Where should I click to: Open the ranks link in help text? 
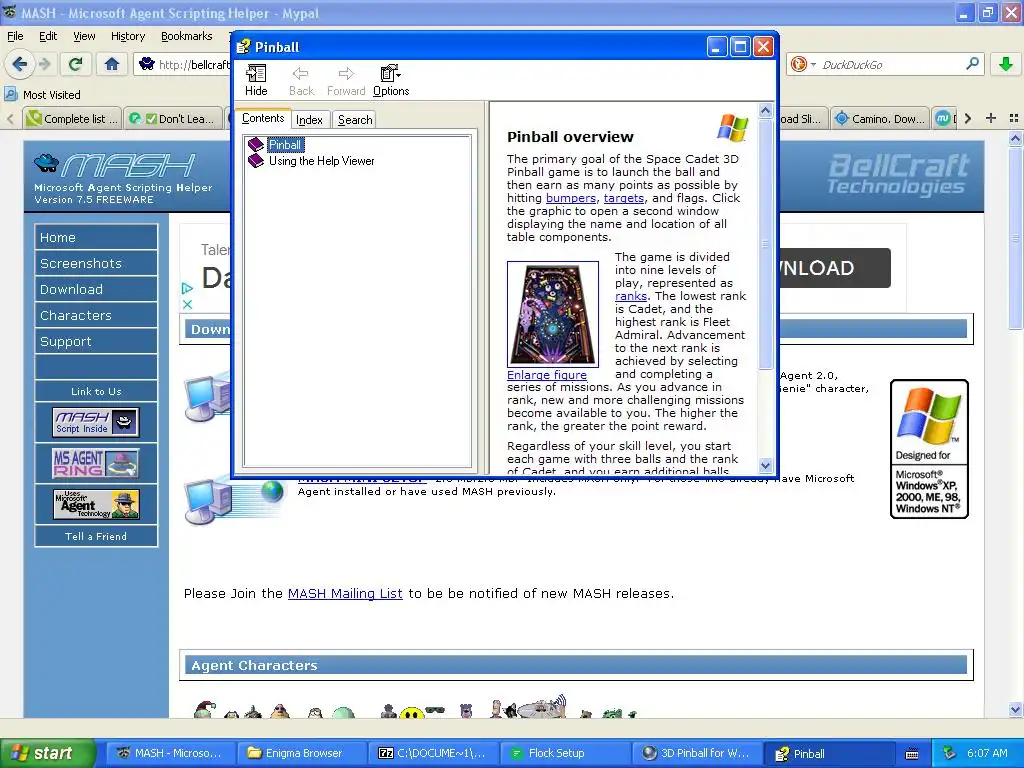coord(630,296)
